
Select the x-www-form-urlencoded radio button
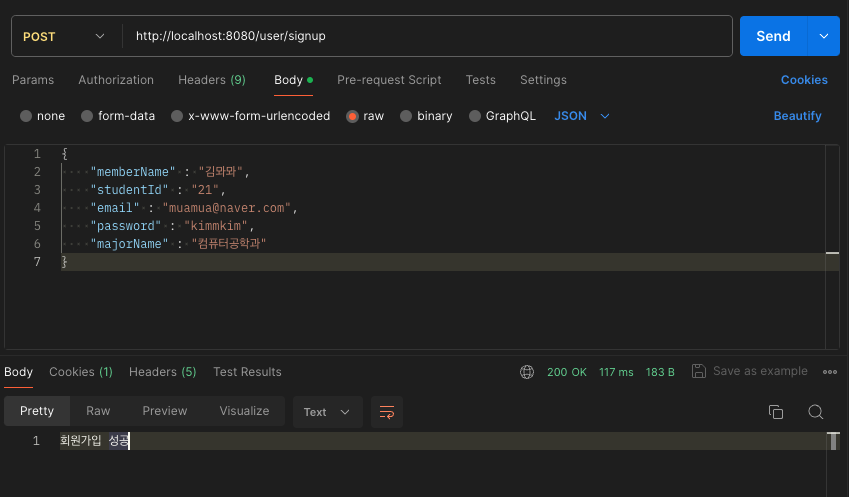coord(177,116)
